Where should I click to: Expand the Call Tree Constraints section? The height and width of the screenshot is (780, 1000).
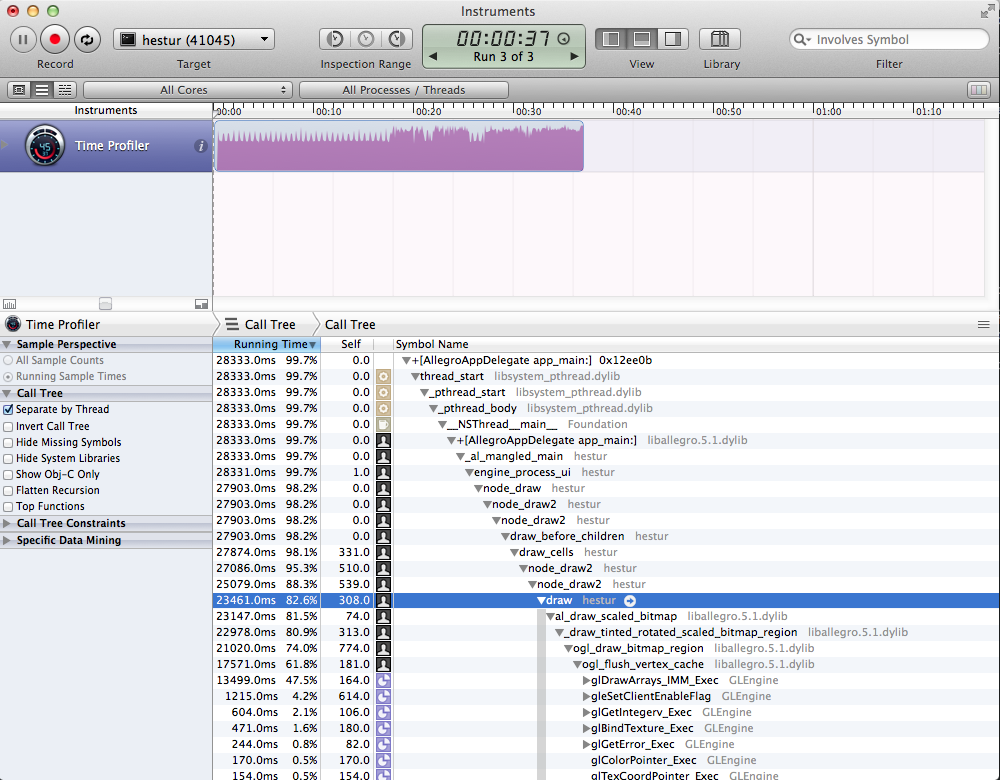tap(8, 523)
